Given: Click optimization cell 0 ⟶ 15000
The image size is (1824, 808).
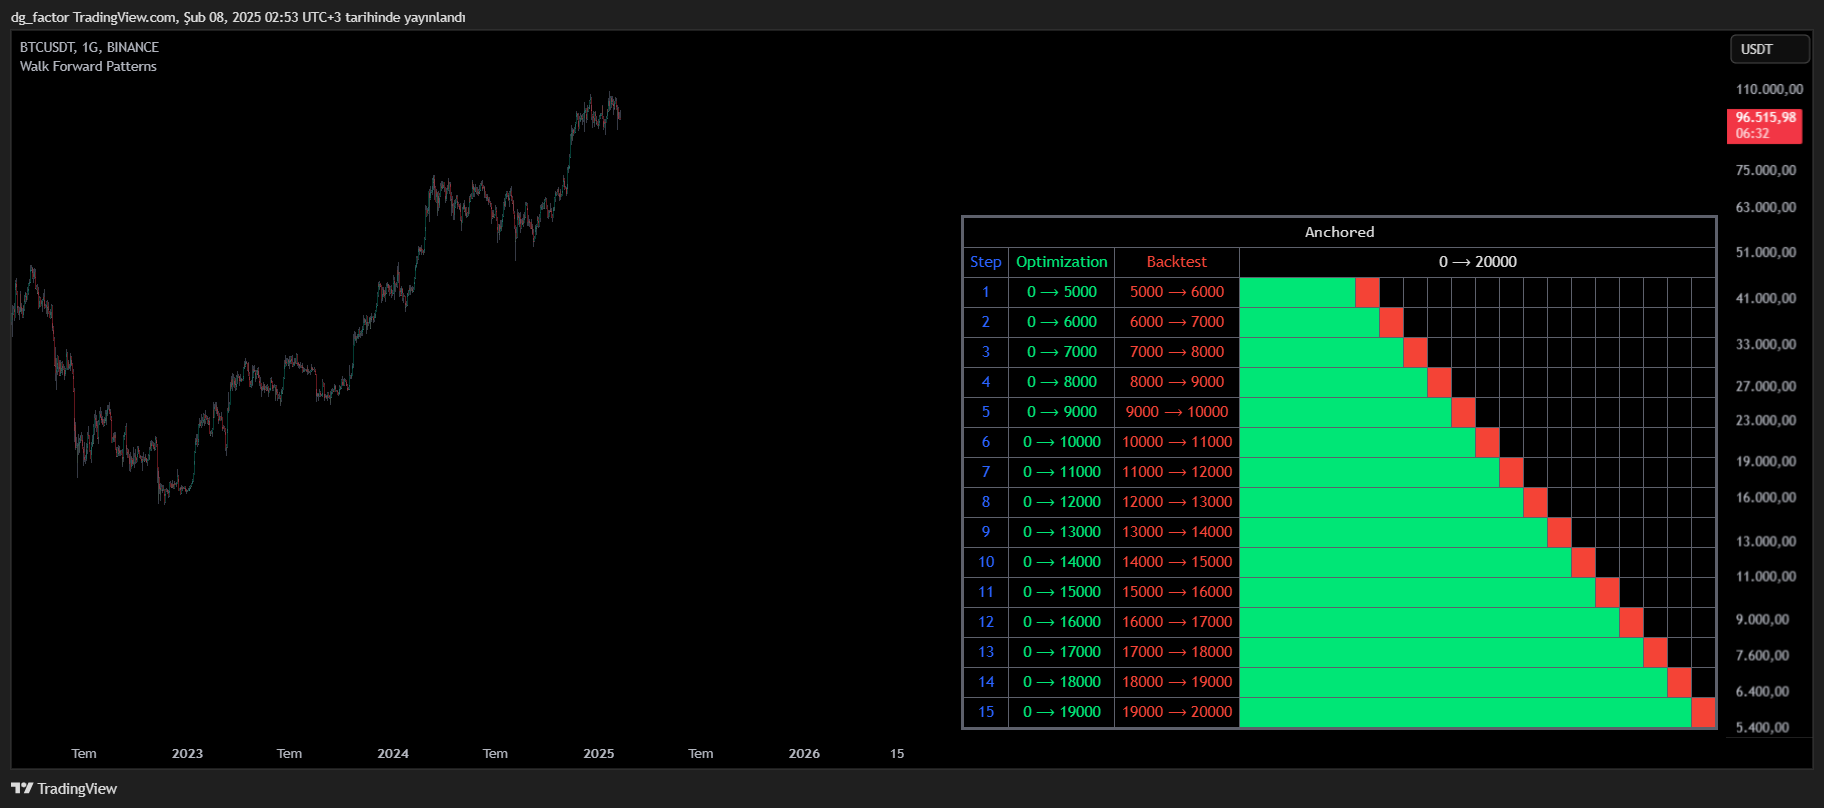Looking at the screenshot, I should pyautogui.click(x=1061, y=592).
